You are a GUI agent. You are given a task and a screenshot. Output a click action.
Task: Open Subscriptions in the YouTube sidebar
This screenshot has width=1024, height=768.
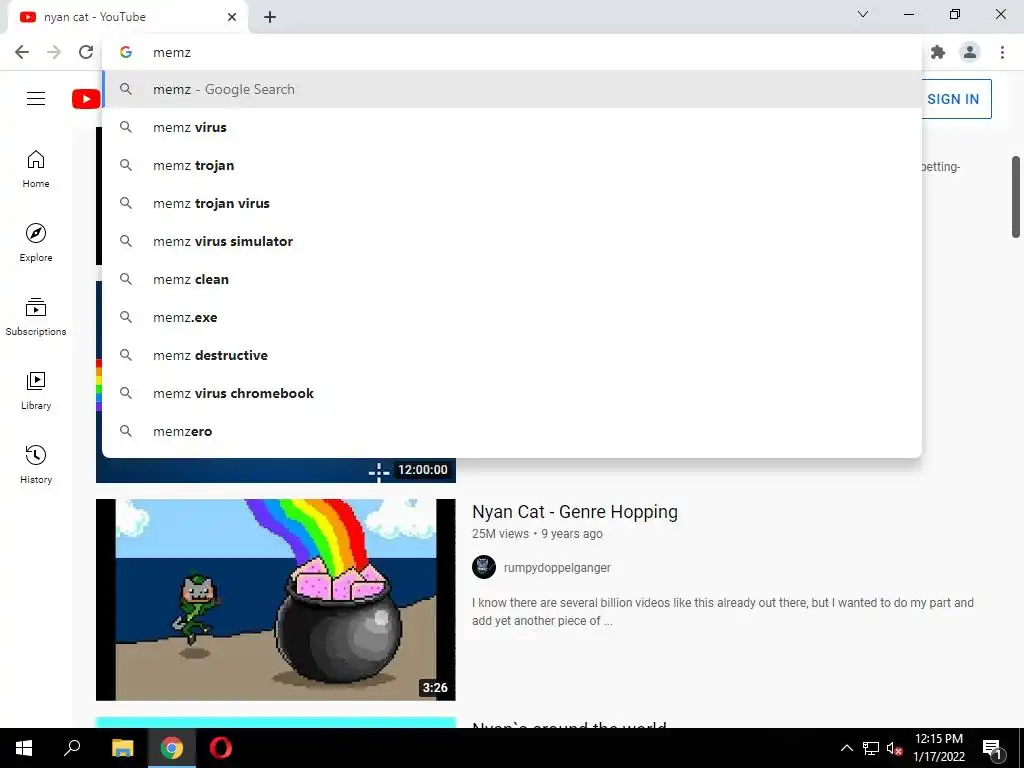click(x=36, y=317)
